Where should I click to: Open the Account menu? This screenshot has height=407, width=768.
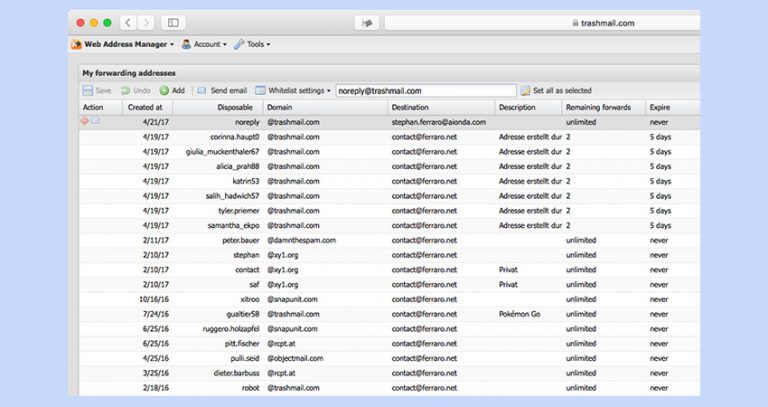(204, 44)
